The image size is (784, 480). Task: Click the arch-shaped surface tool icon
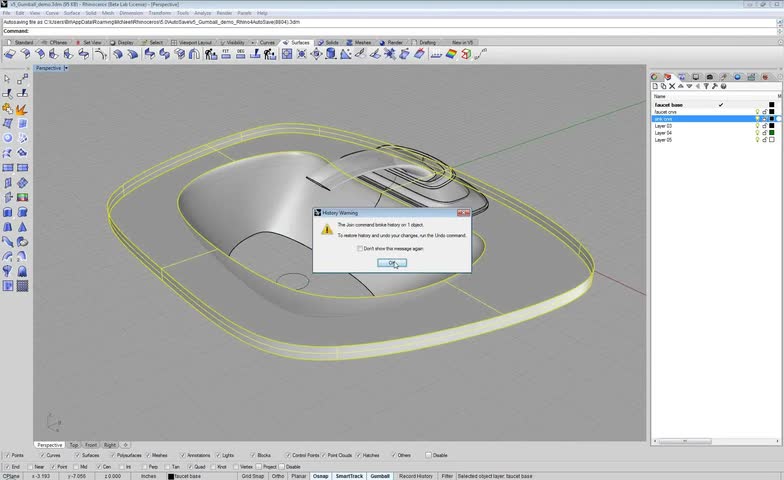(194, 54)
